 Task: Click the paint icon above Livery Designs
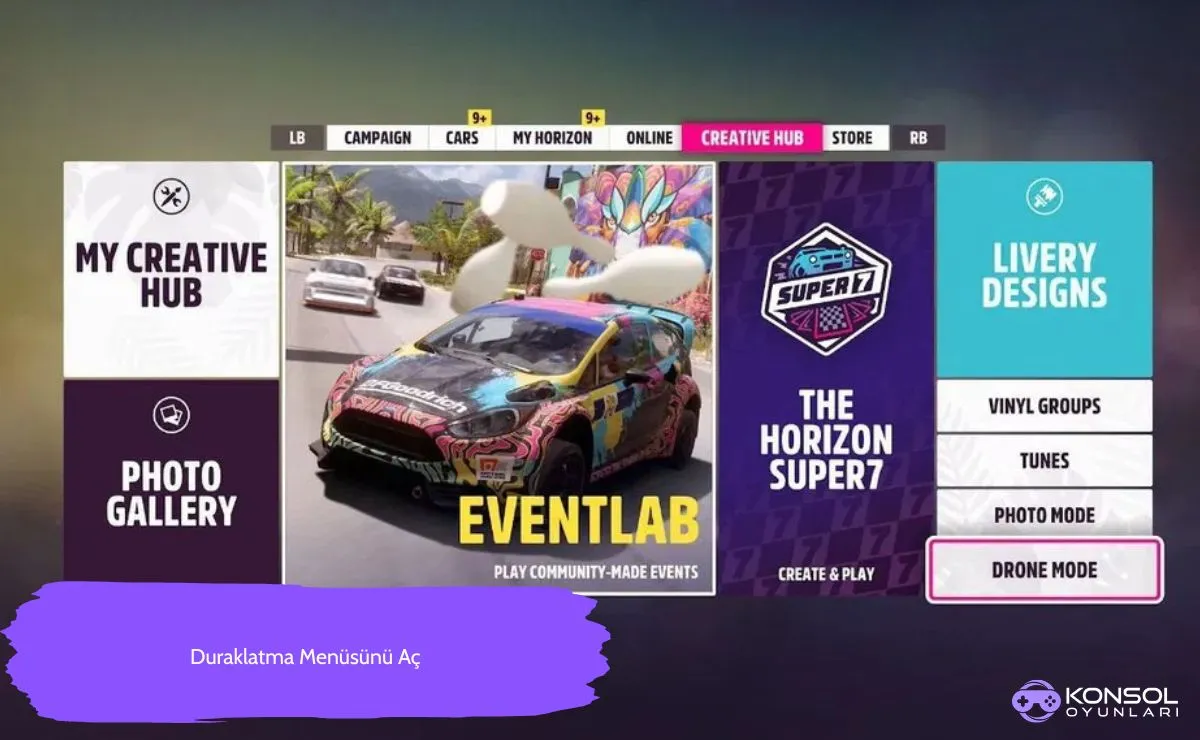point(1044,196)
